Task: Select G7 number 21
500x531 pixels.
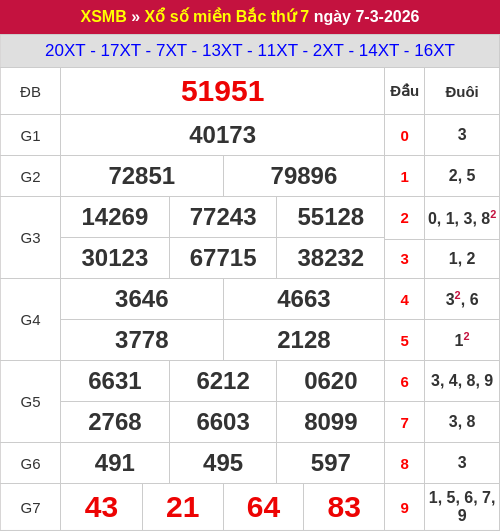Action: [183, 507]
